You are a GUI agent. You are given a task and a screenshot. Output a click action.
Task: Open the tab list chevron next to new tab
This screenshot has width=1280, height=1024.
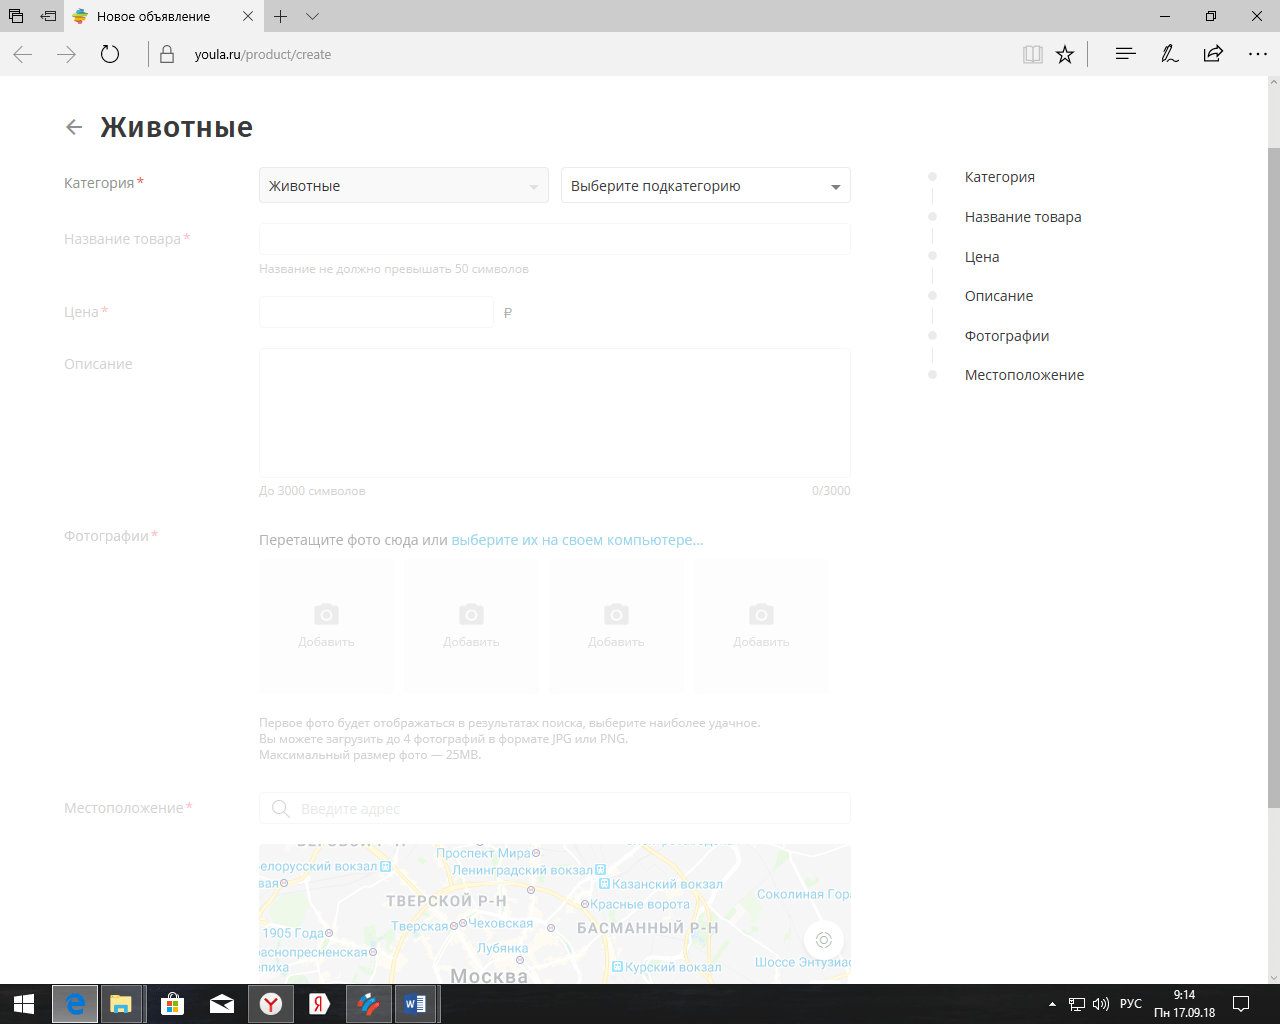[312, 17]
